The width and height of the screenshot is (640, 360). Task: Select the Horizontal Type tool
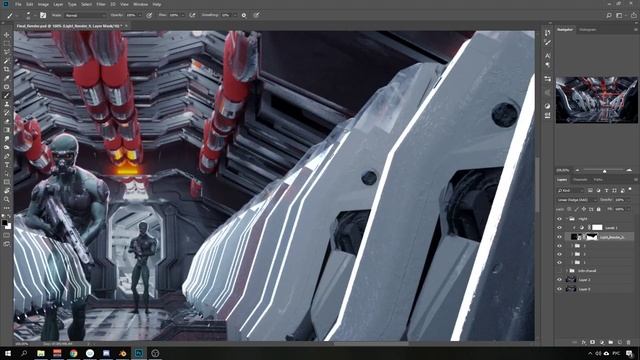[x=7, y=164]
